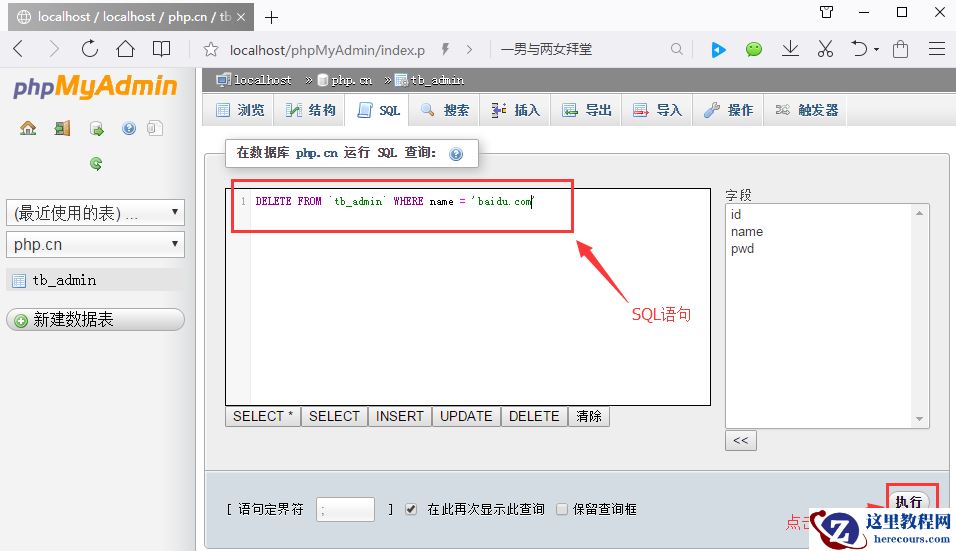Create new table (新建数据表) button
The width and height of the screenshot is (956, 551).
coord(95,320)
